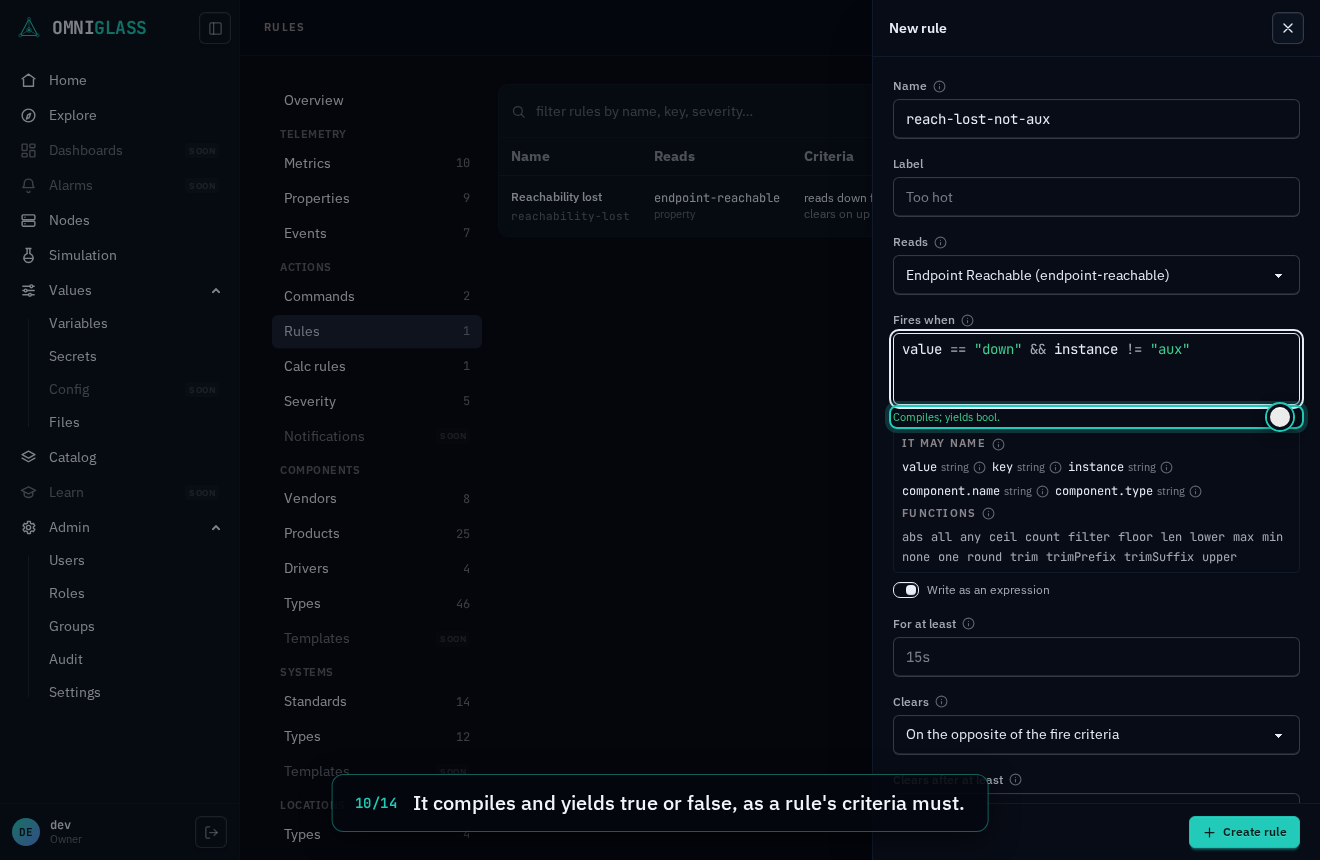Open the Users admin page
Image resolution: width=1320 pixels, height=860 pixels.
(67, 560)
